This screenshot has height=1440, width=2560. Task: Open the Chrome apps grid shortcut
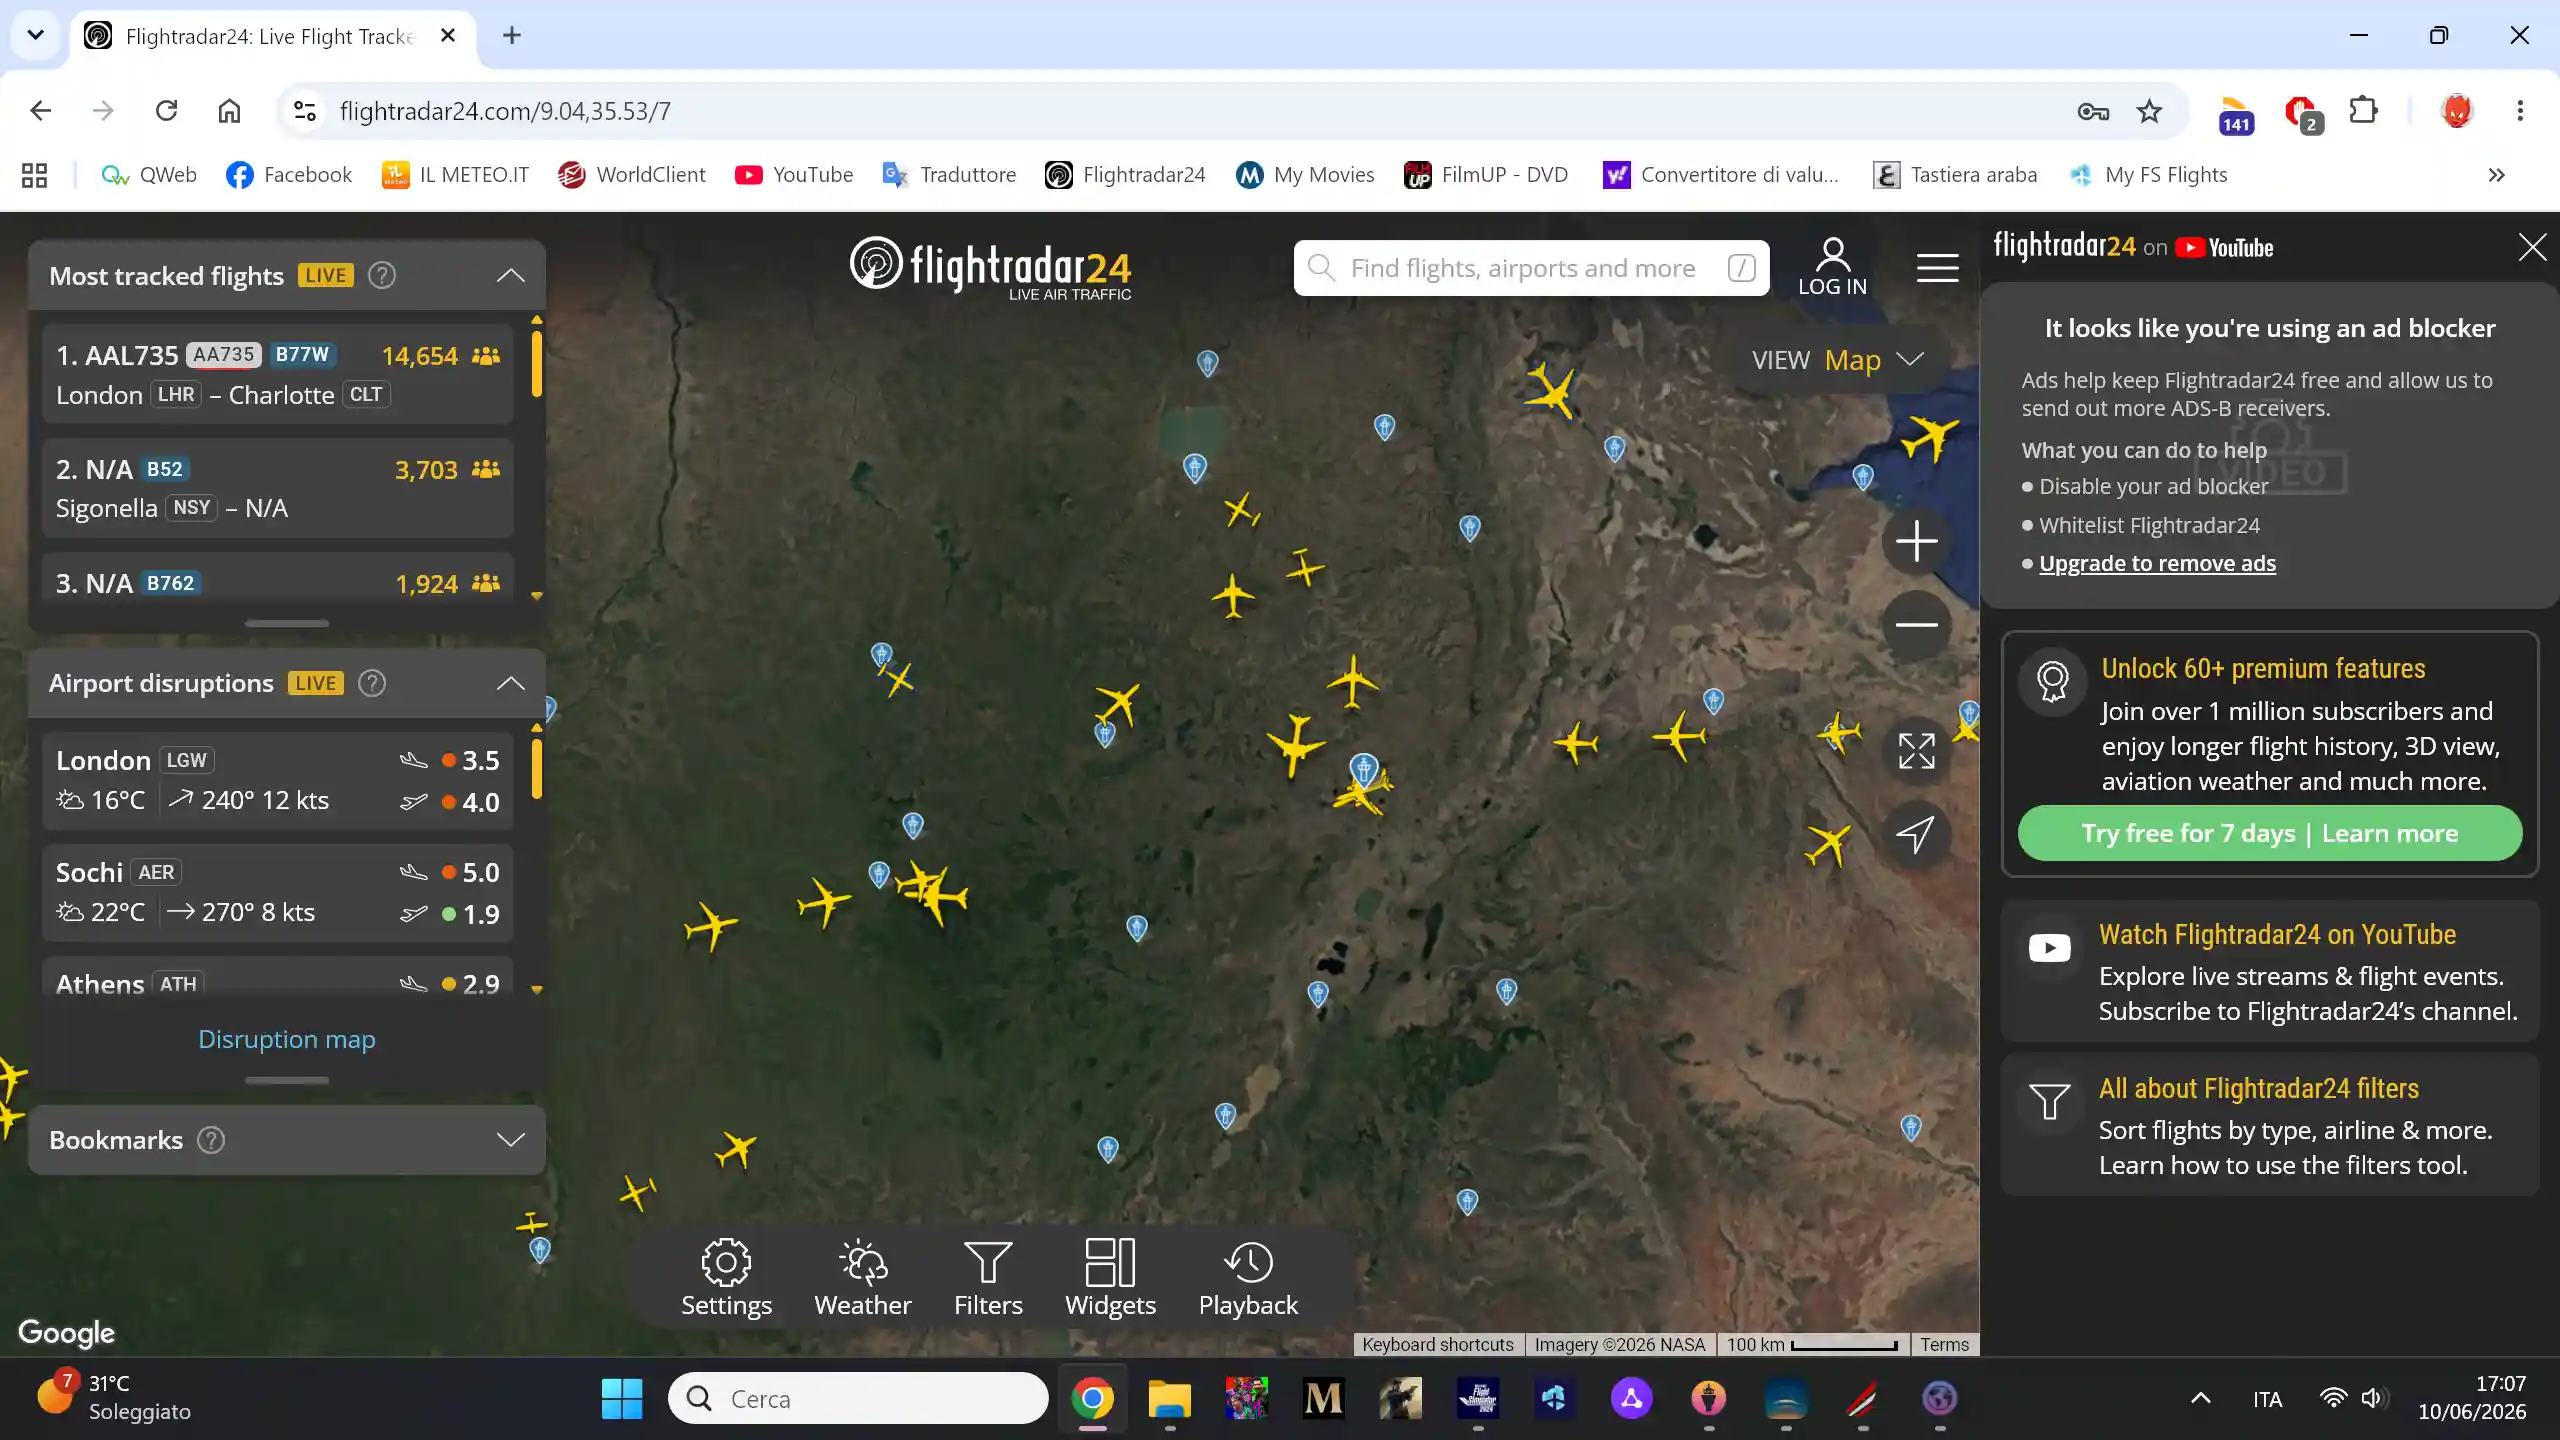point(34,175)
